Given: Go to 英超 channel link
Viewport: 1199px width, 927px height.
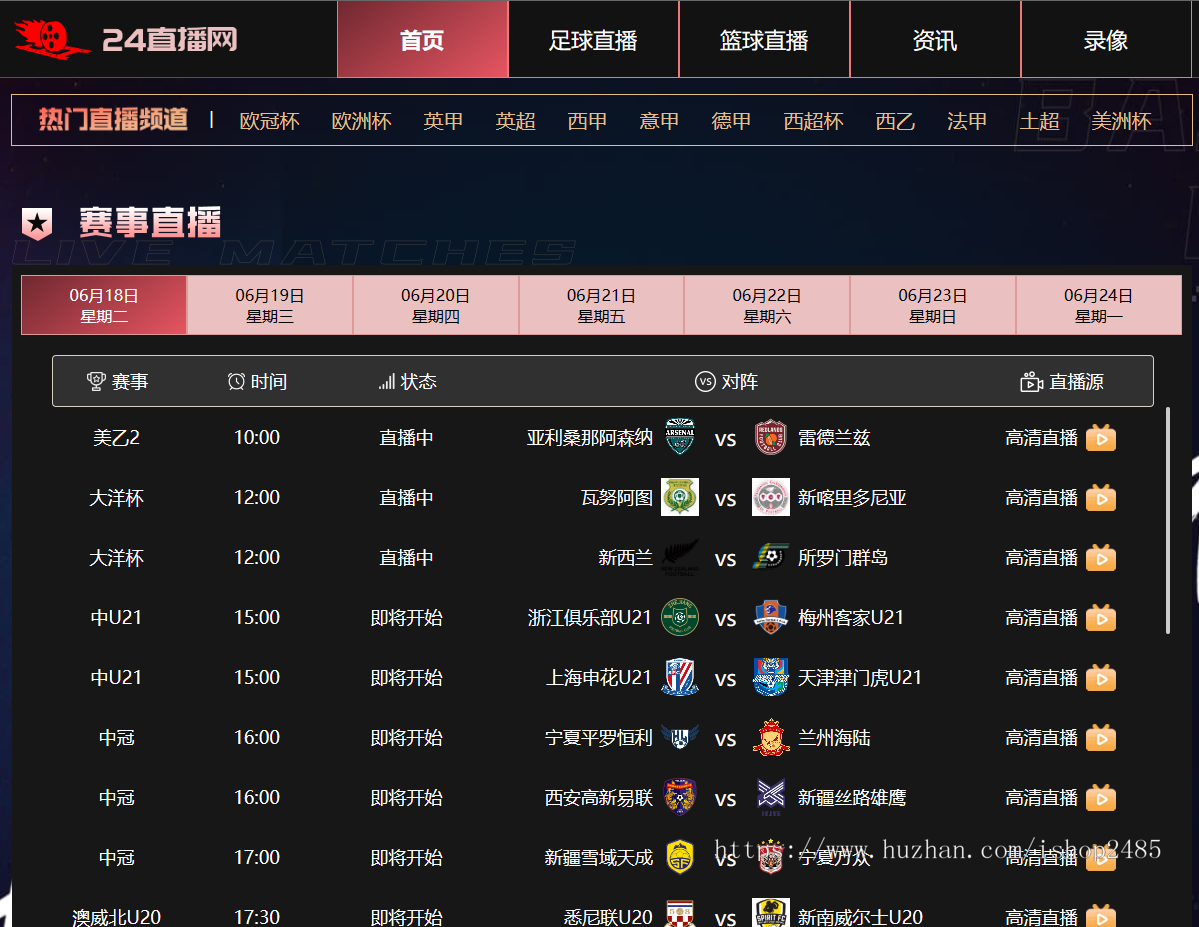Looking at the screenshot, I should 515,121.
